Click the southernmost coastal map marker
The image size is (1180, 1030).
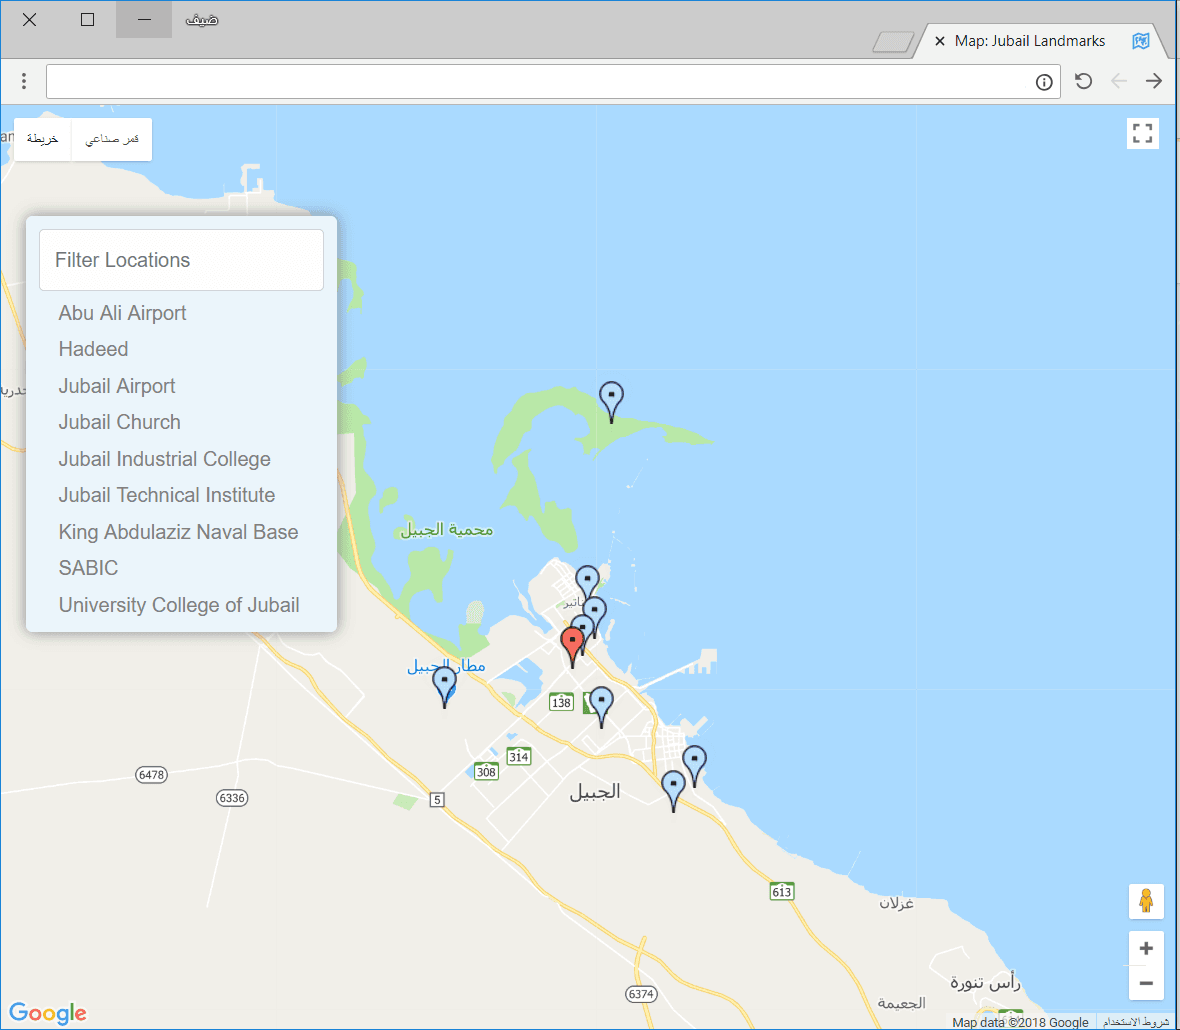coord(674,790)
